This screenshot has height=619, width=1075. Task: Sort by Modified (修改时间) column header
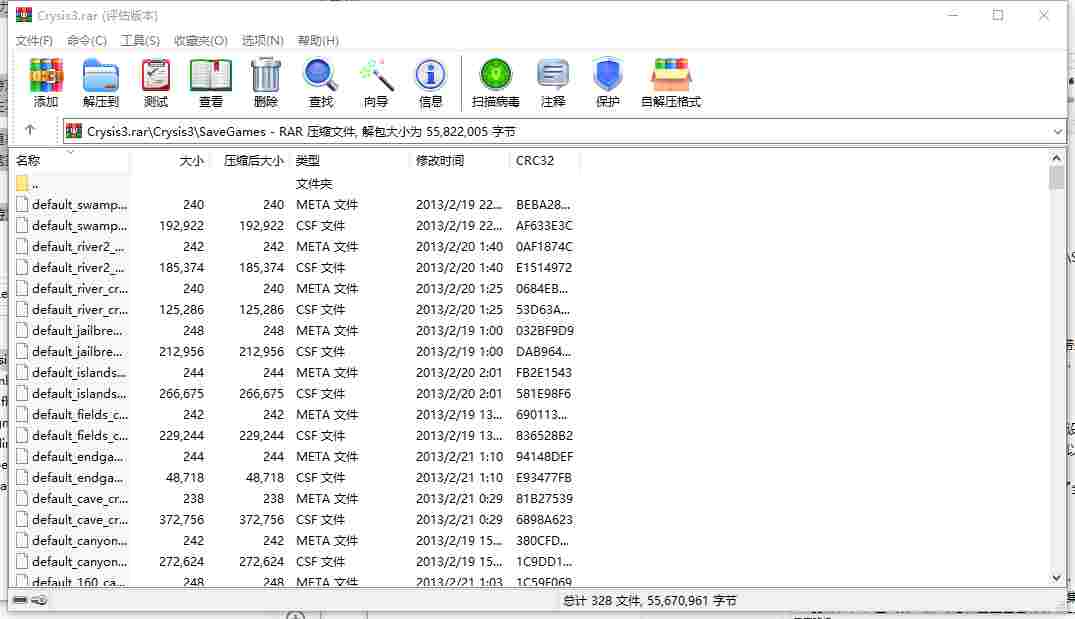(459, 160)
